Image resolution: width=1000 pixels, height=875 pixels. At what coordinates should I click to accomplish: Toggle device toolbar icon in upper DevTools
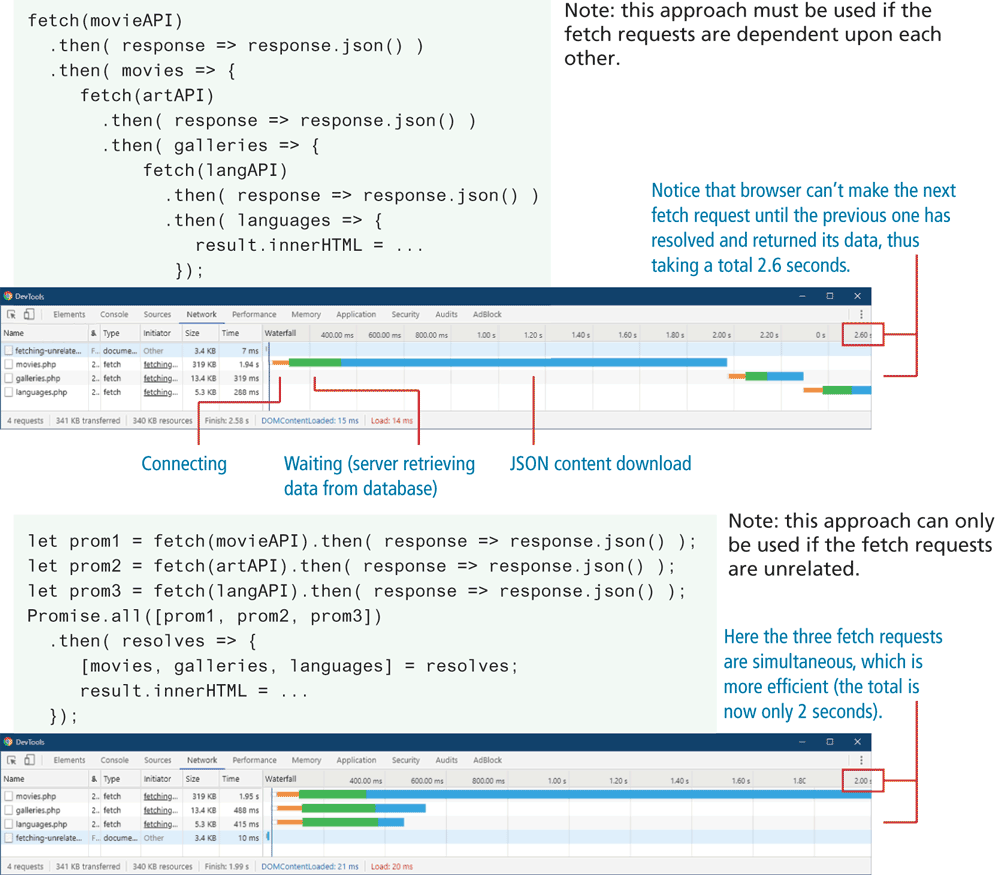pyautogui.click(x=29, y=314)
